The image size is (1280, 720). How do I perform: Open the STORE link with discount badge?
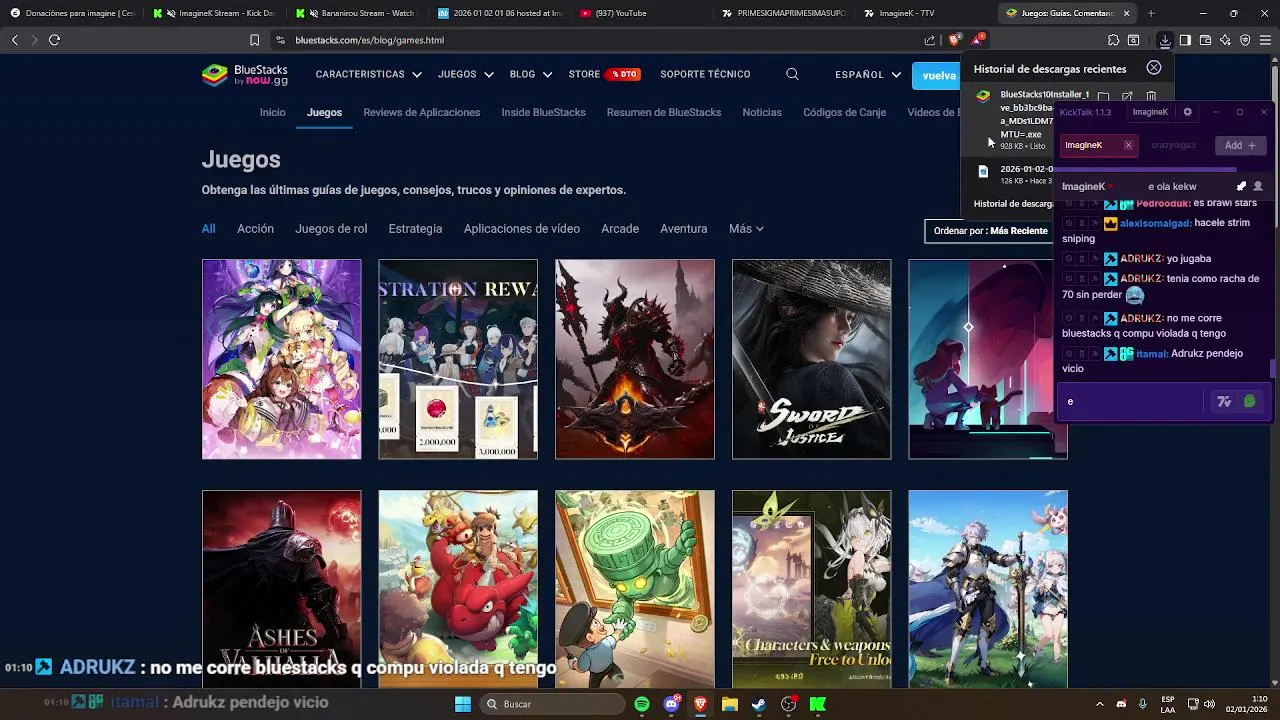pos(604,74)
